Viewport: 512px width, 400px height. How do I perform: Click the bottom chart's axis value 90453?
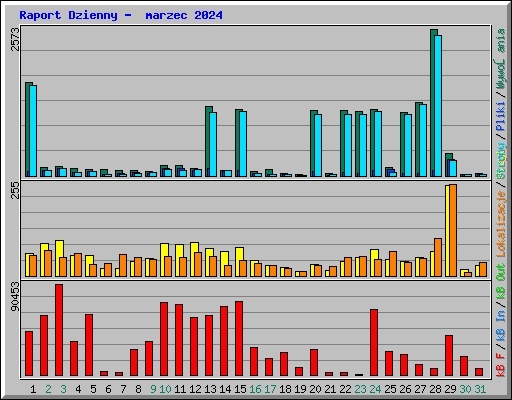[15, 297]
